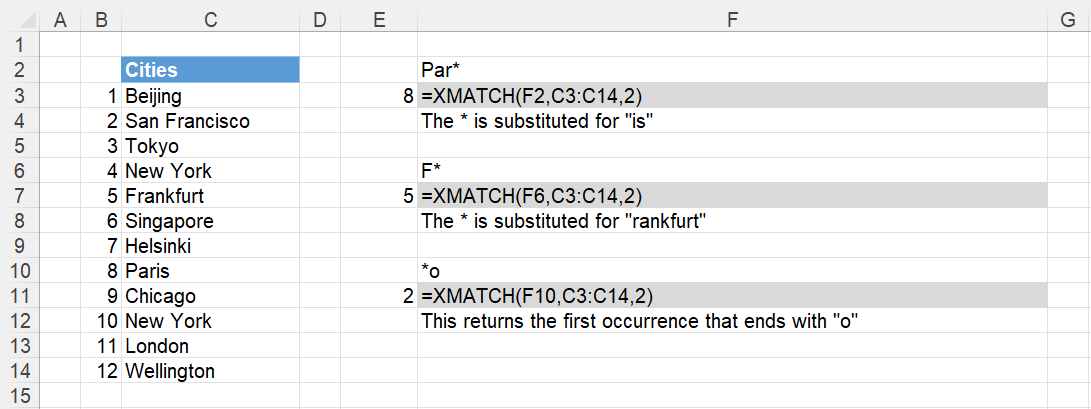Select row 15 header
Viewport: 1091px width, 409px height.
coord(19,396)
